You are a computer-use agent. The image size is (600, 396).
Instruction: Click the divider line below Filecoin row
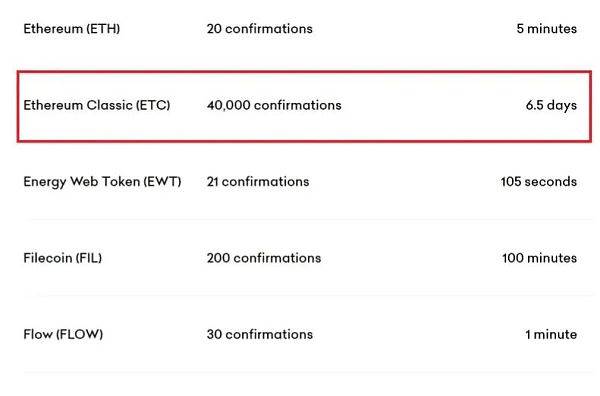click(x=308, y=295)
